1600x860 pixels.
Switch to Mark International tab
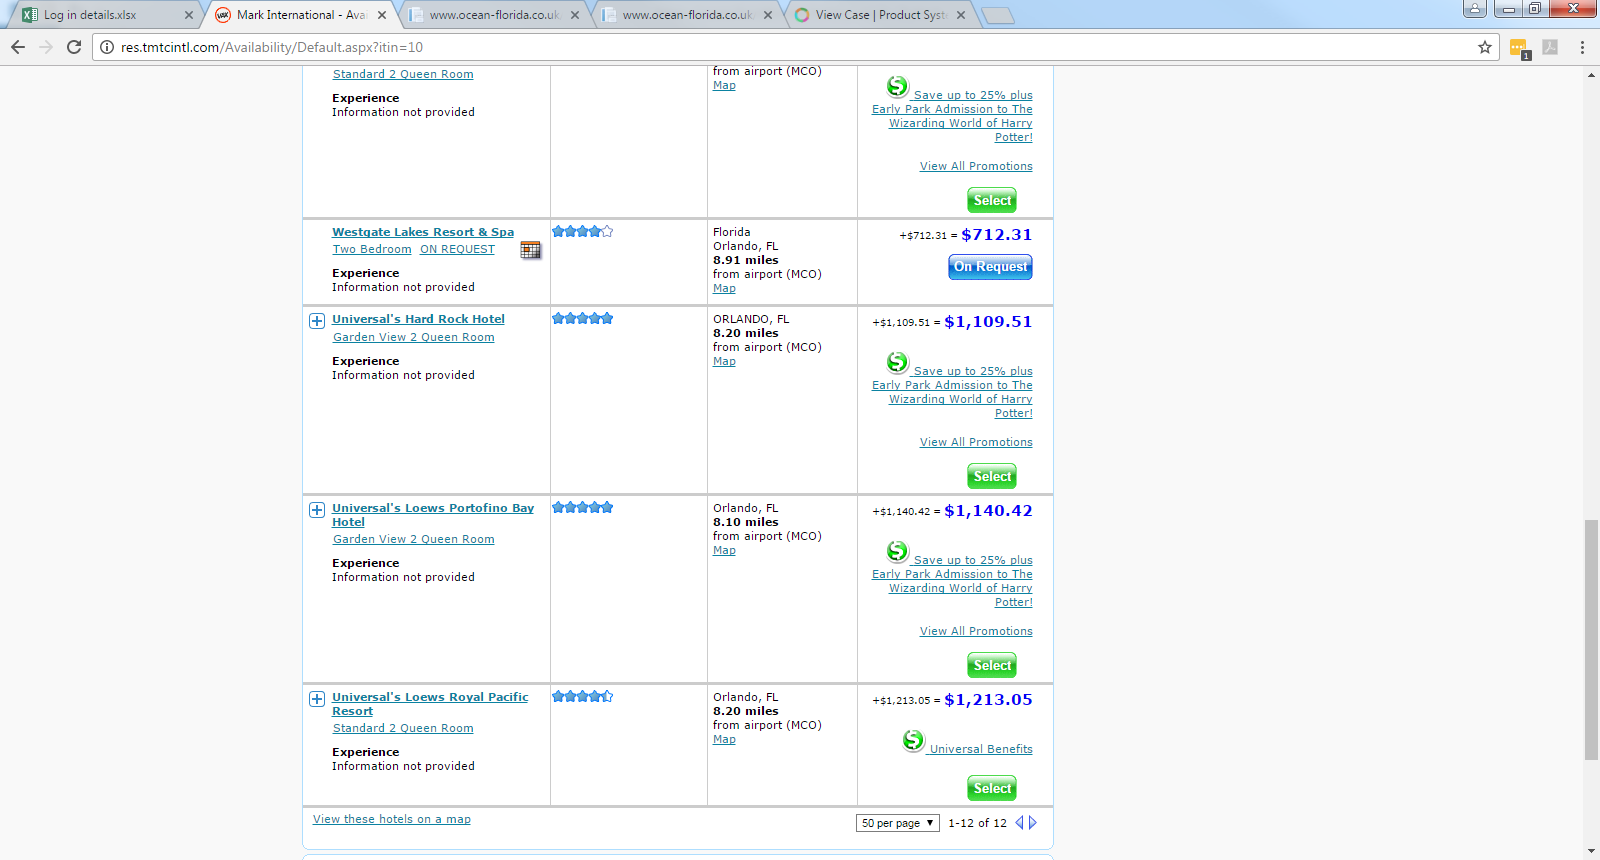pos(300,15)
